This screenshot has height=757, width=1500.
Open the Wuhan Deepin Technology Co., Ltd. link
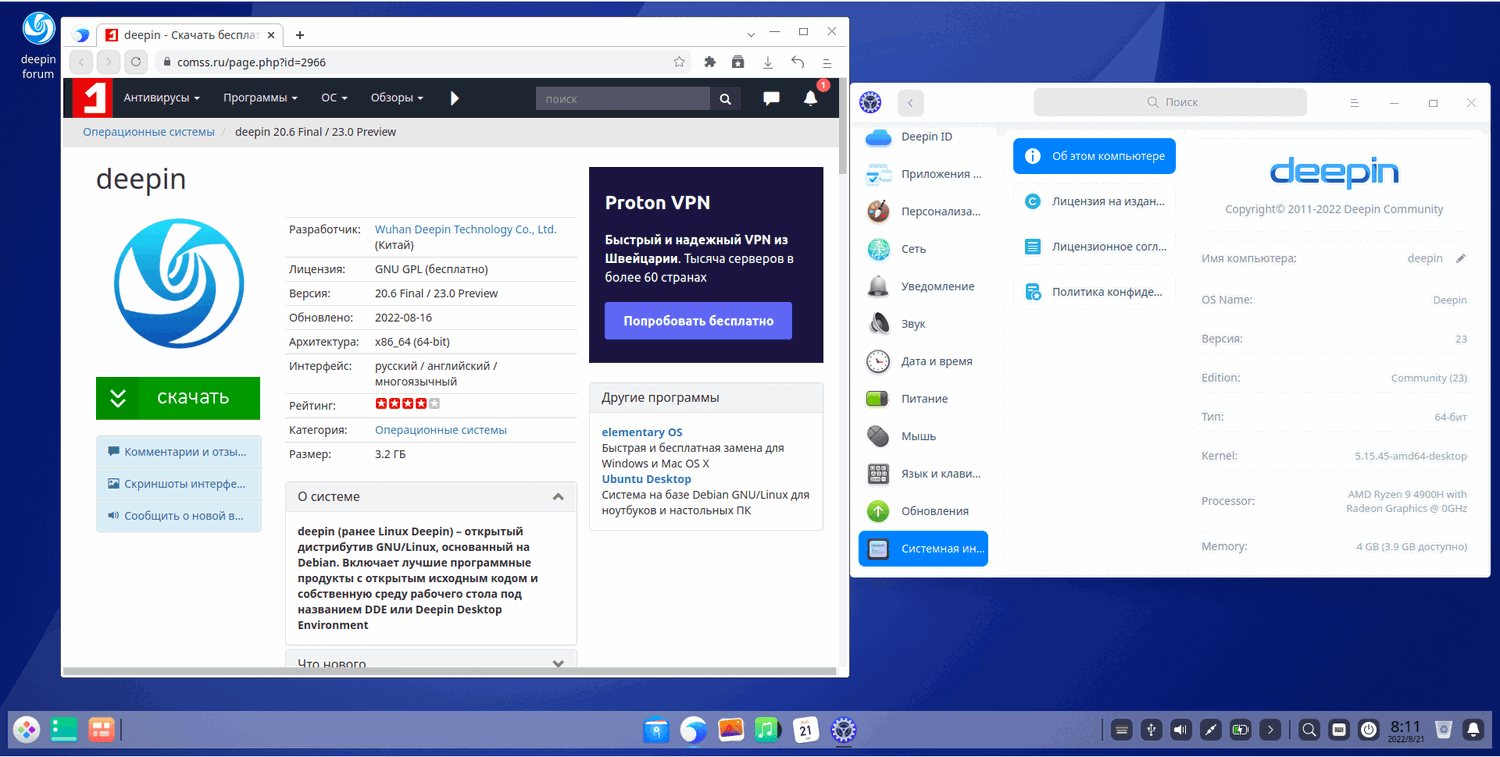[465, 229]
